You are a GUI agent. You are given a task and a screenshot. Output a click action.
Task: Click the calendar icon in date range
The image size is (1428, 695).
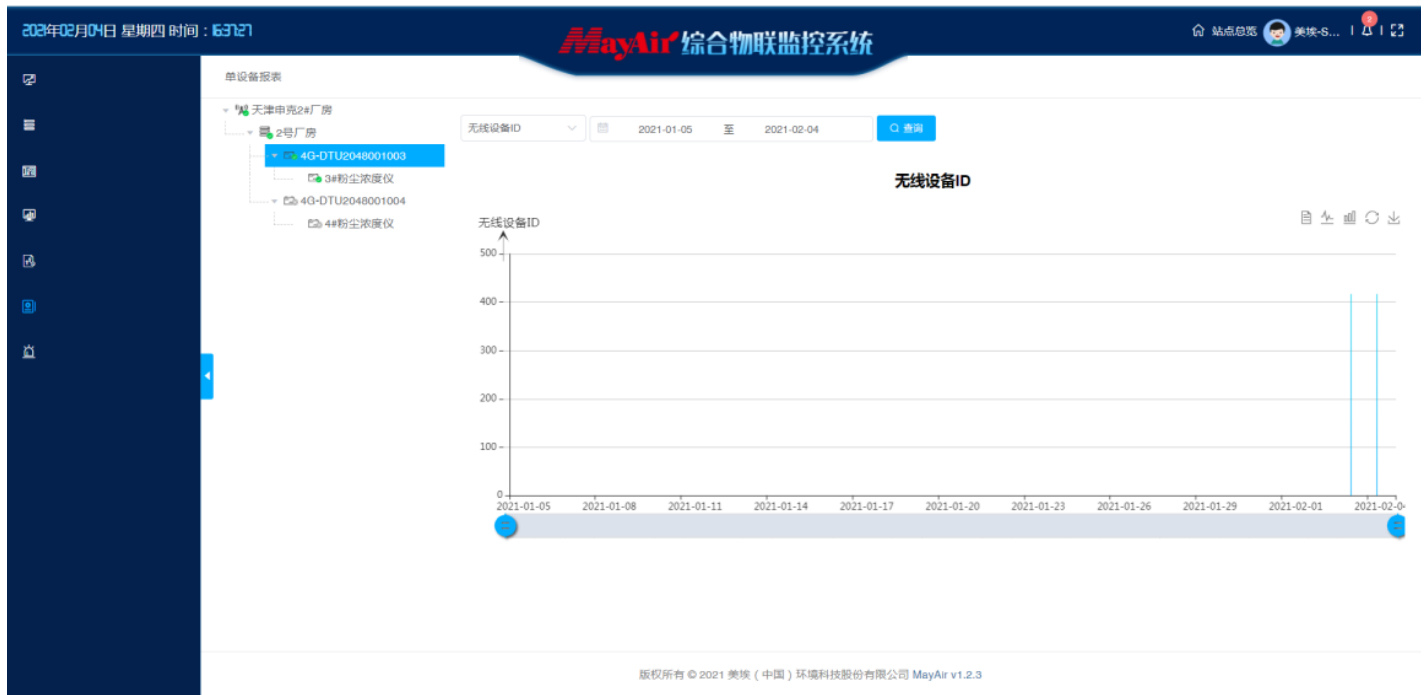click(x=603, y=128)
